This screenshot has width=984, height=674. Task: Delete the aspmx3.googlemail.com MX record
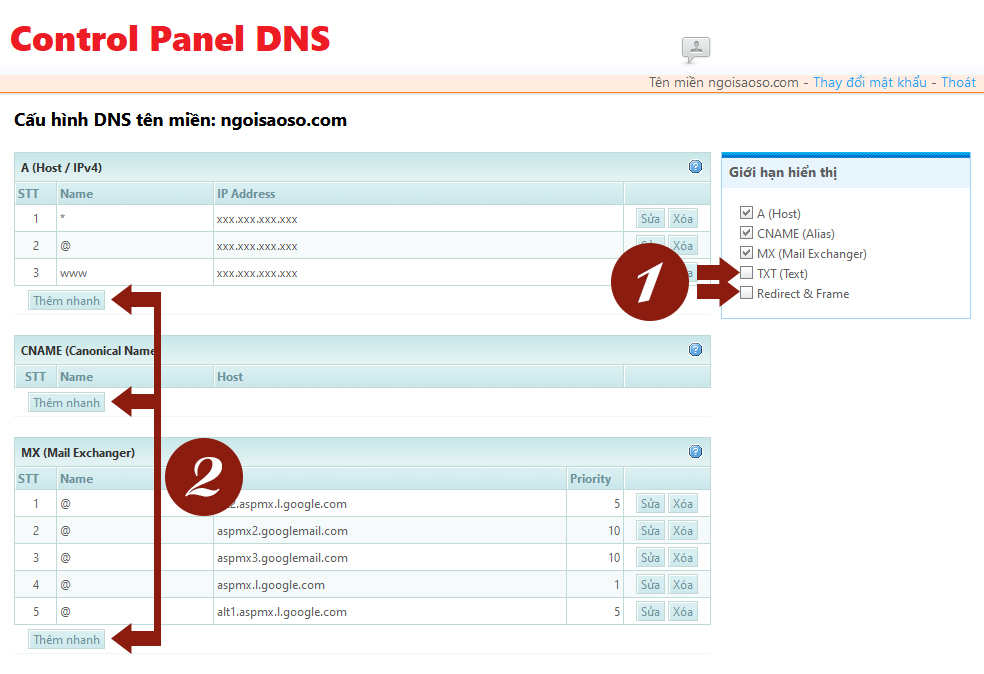682,558
